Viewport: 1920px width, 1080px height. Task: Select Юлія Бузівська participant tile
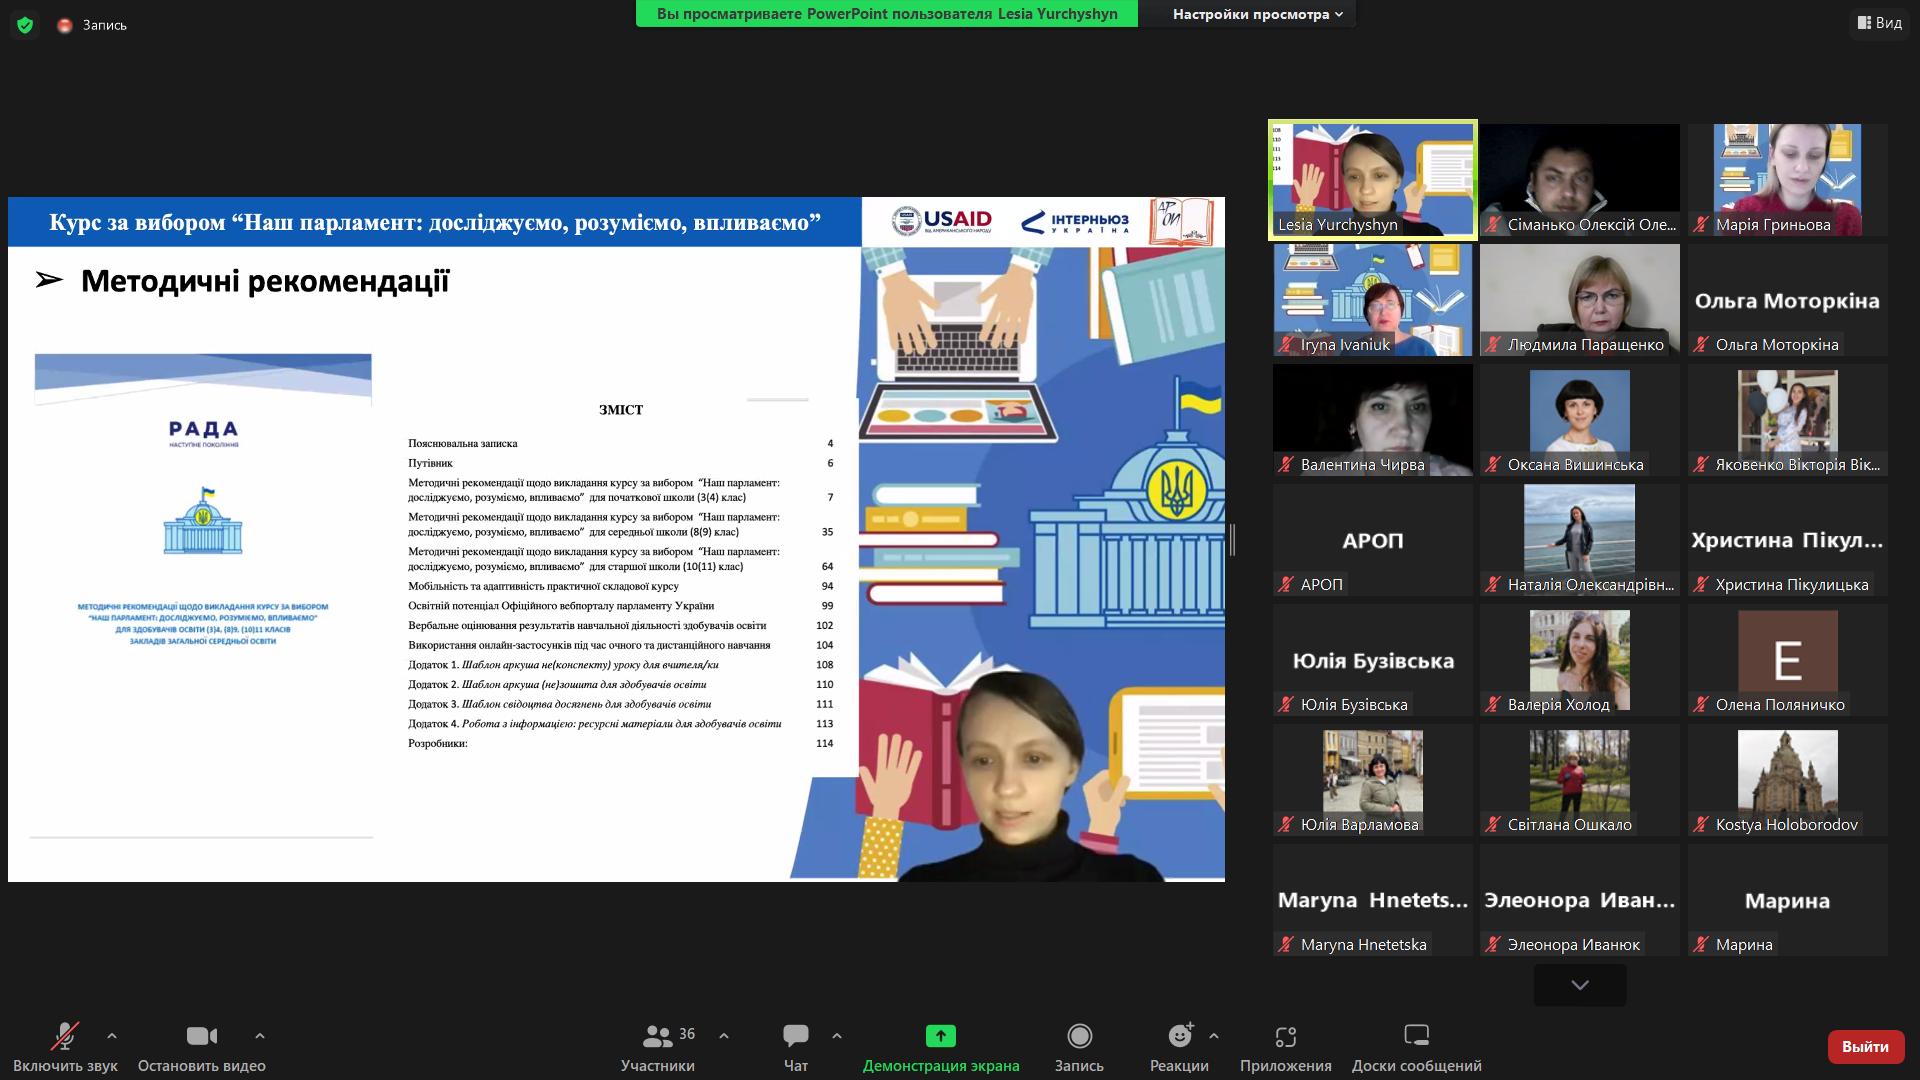(x=1373, y=660)
